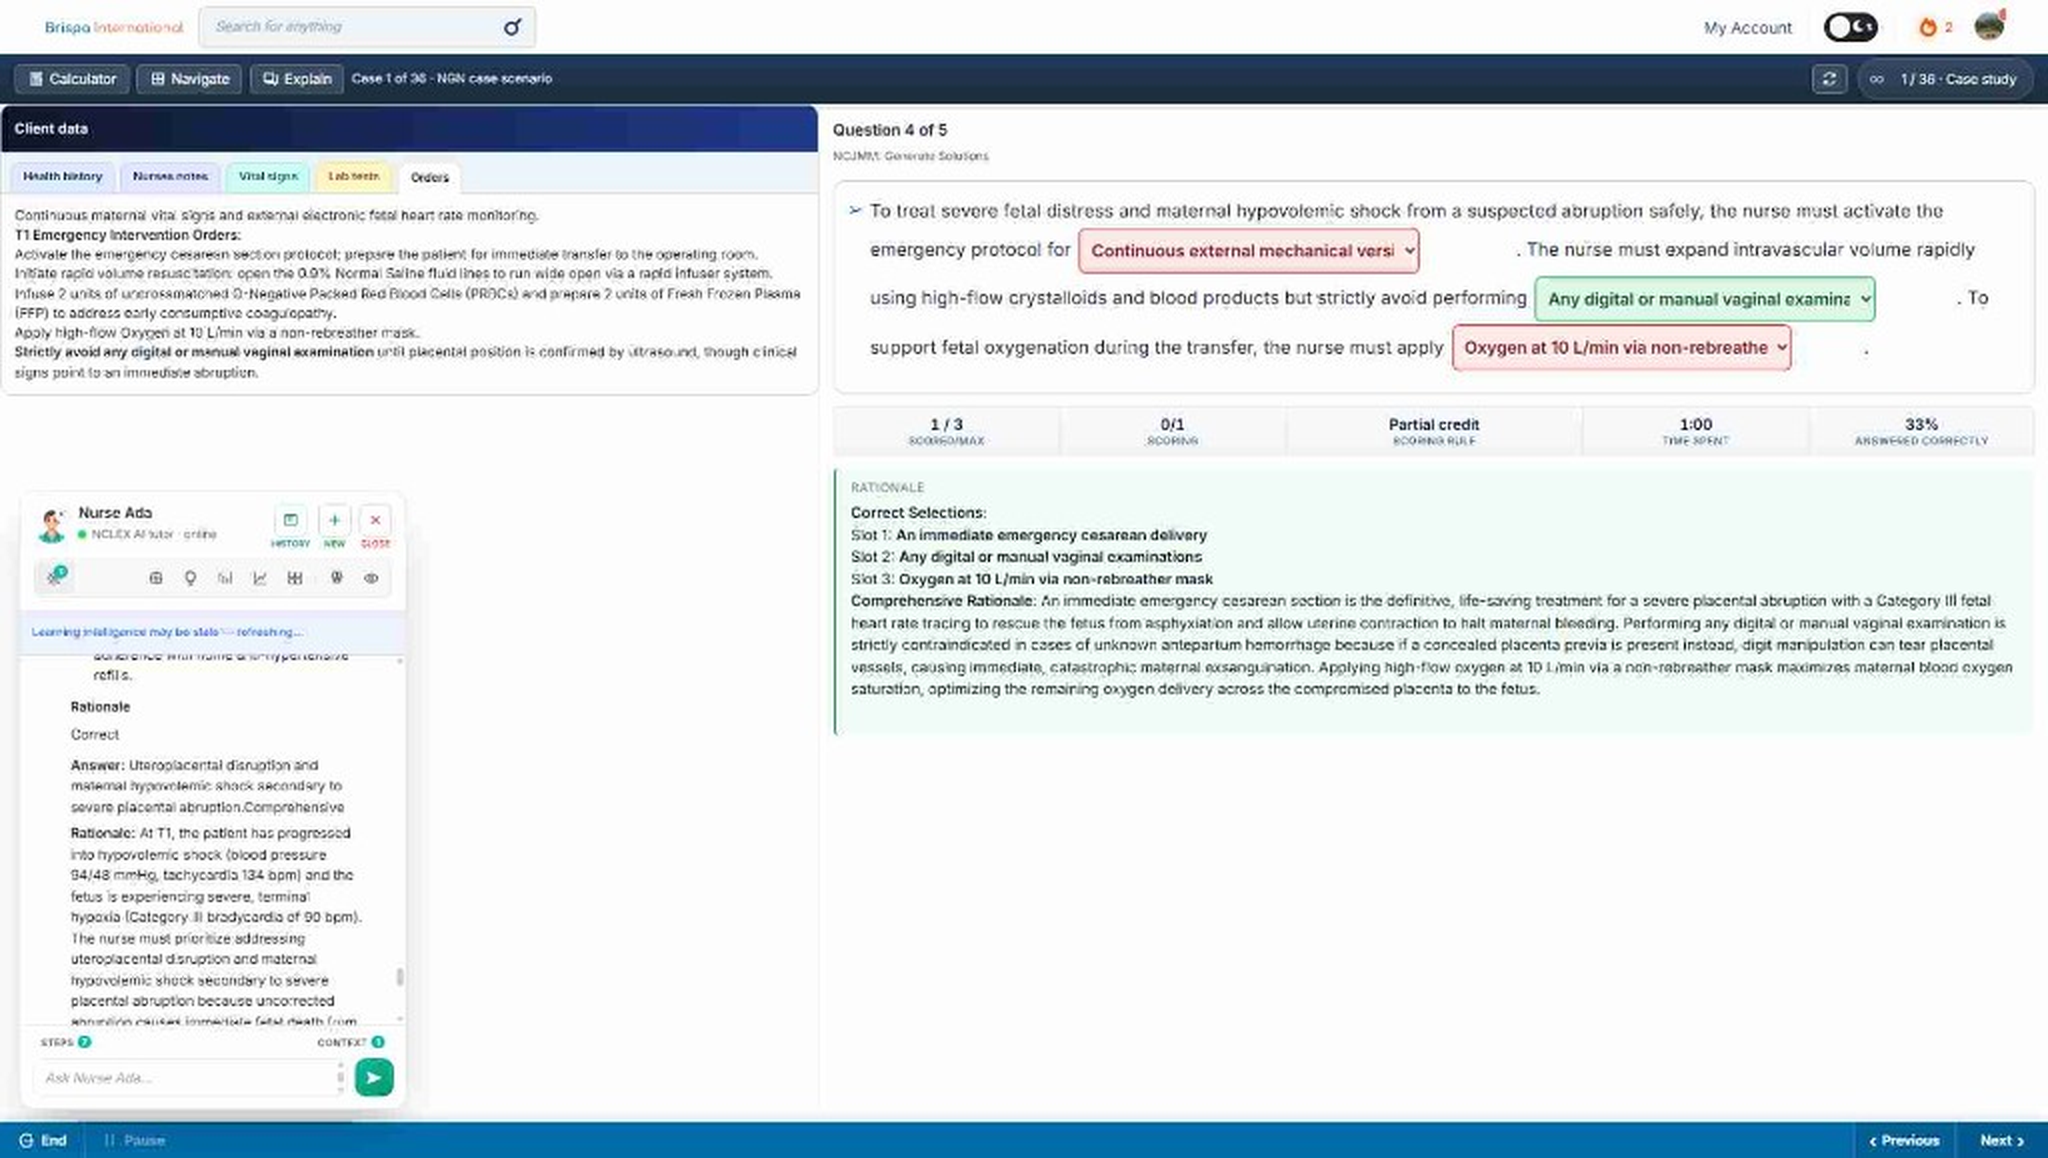Viewport: 2048px width, 1158px height.
Task: Open the Continuous external mechanical version dropdown
Action: (1248, 251)
